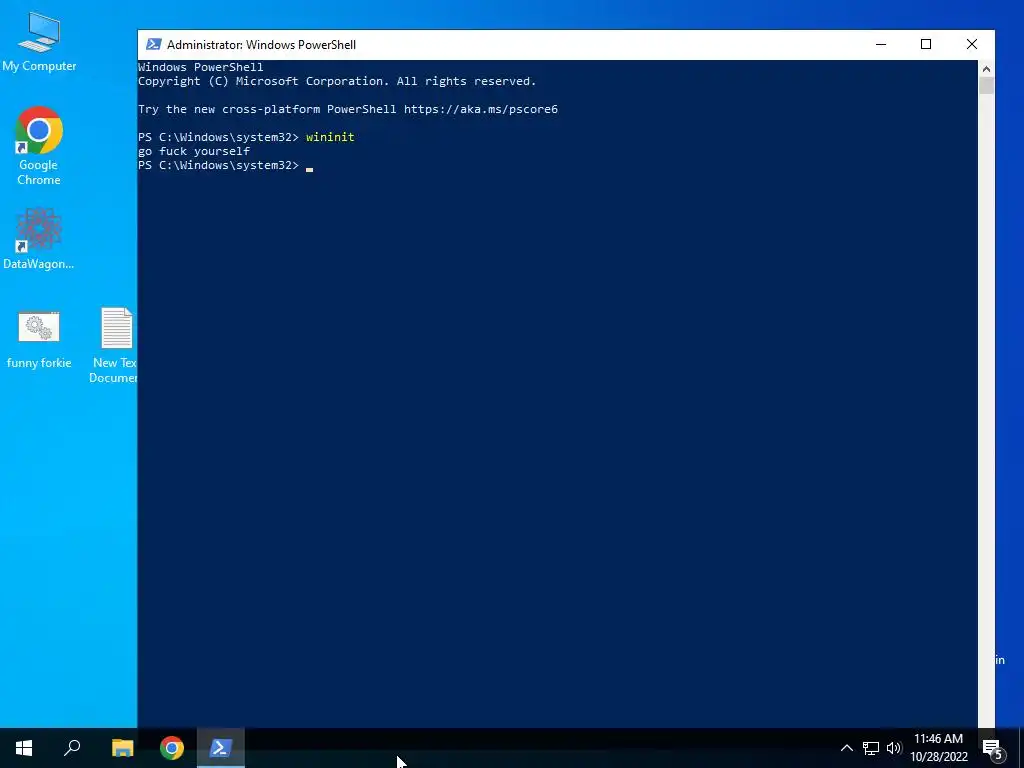Minimize the PowerShell window
Image resolution: width=1024 pixels, height=768 pixels.
[x=881, y=44]
